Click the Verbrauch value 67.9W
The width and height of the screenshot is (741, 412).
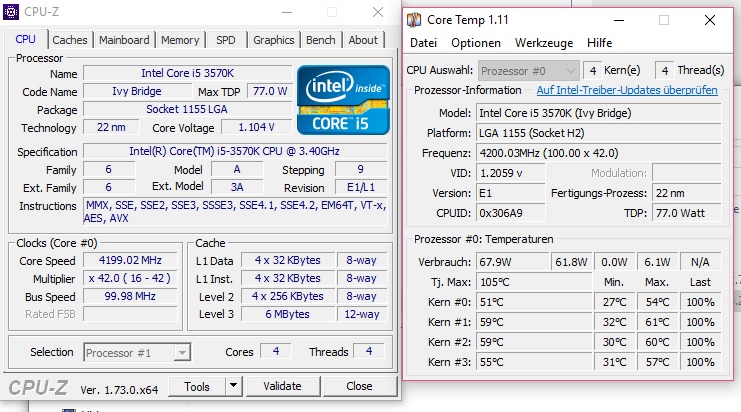coord(511,262)
